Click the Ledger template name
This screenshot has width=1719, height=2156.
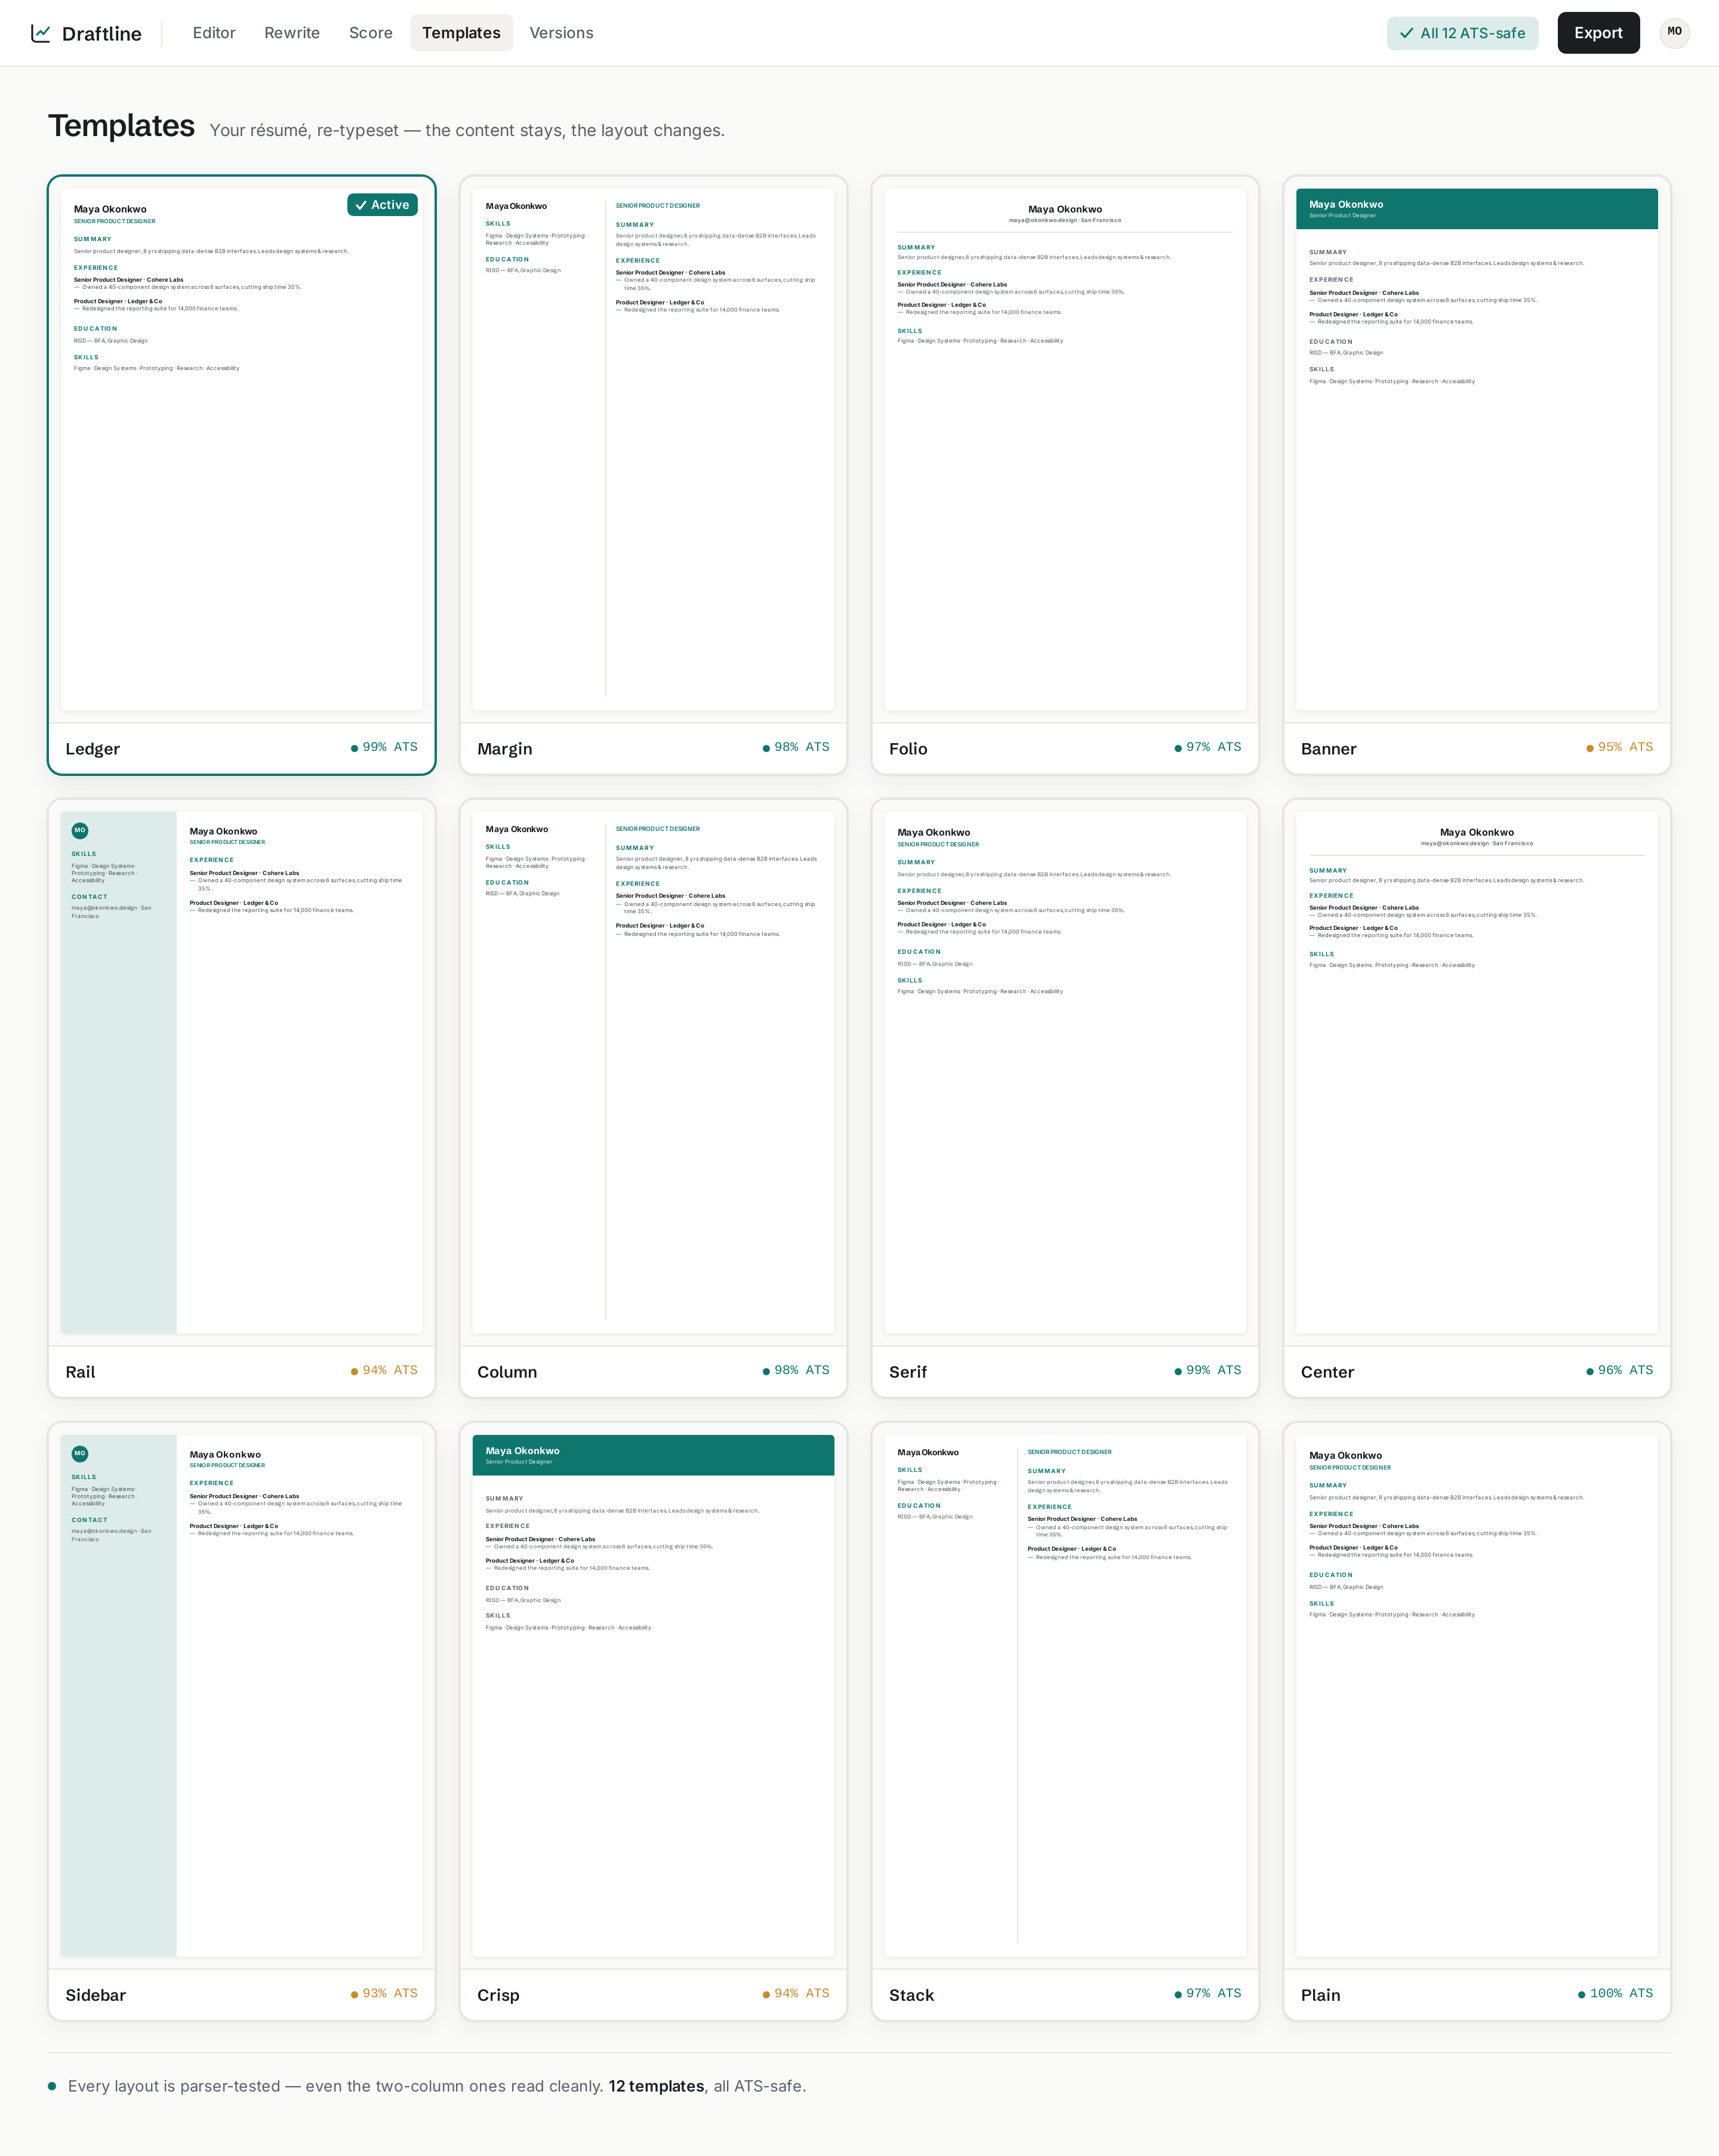tap(93, 749)
